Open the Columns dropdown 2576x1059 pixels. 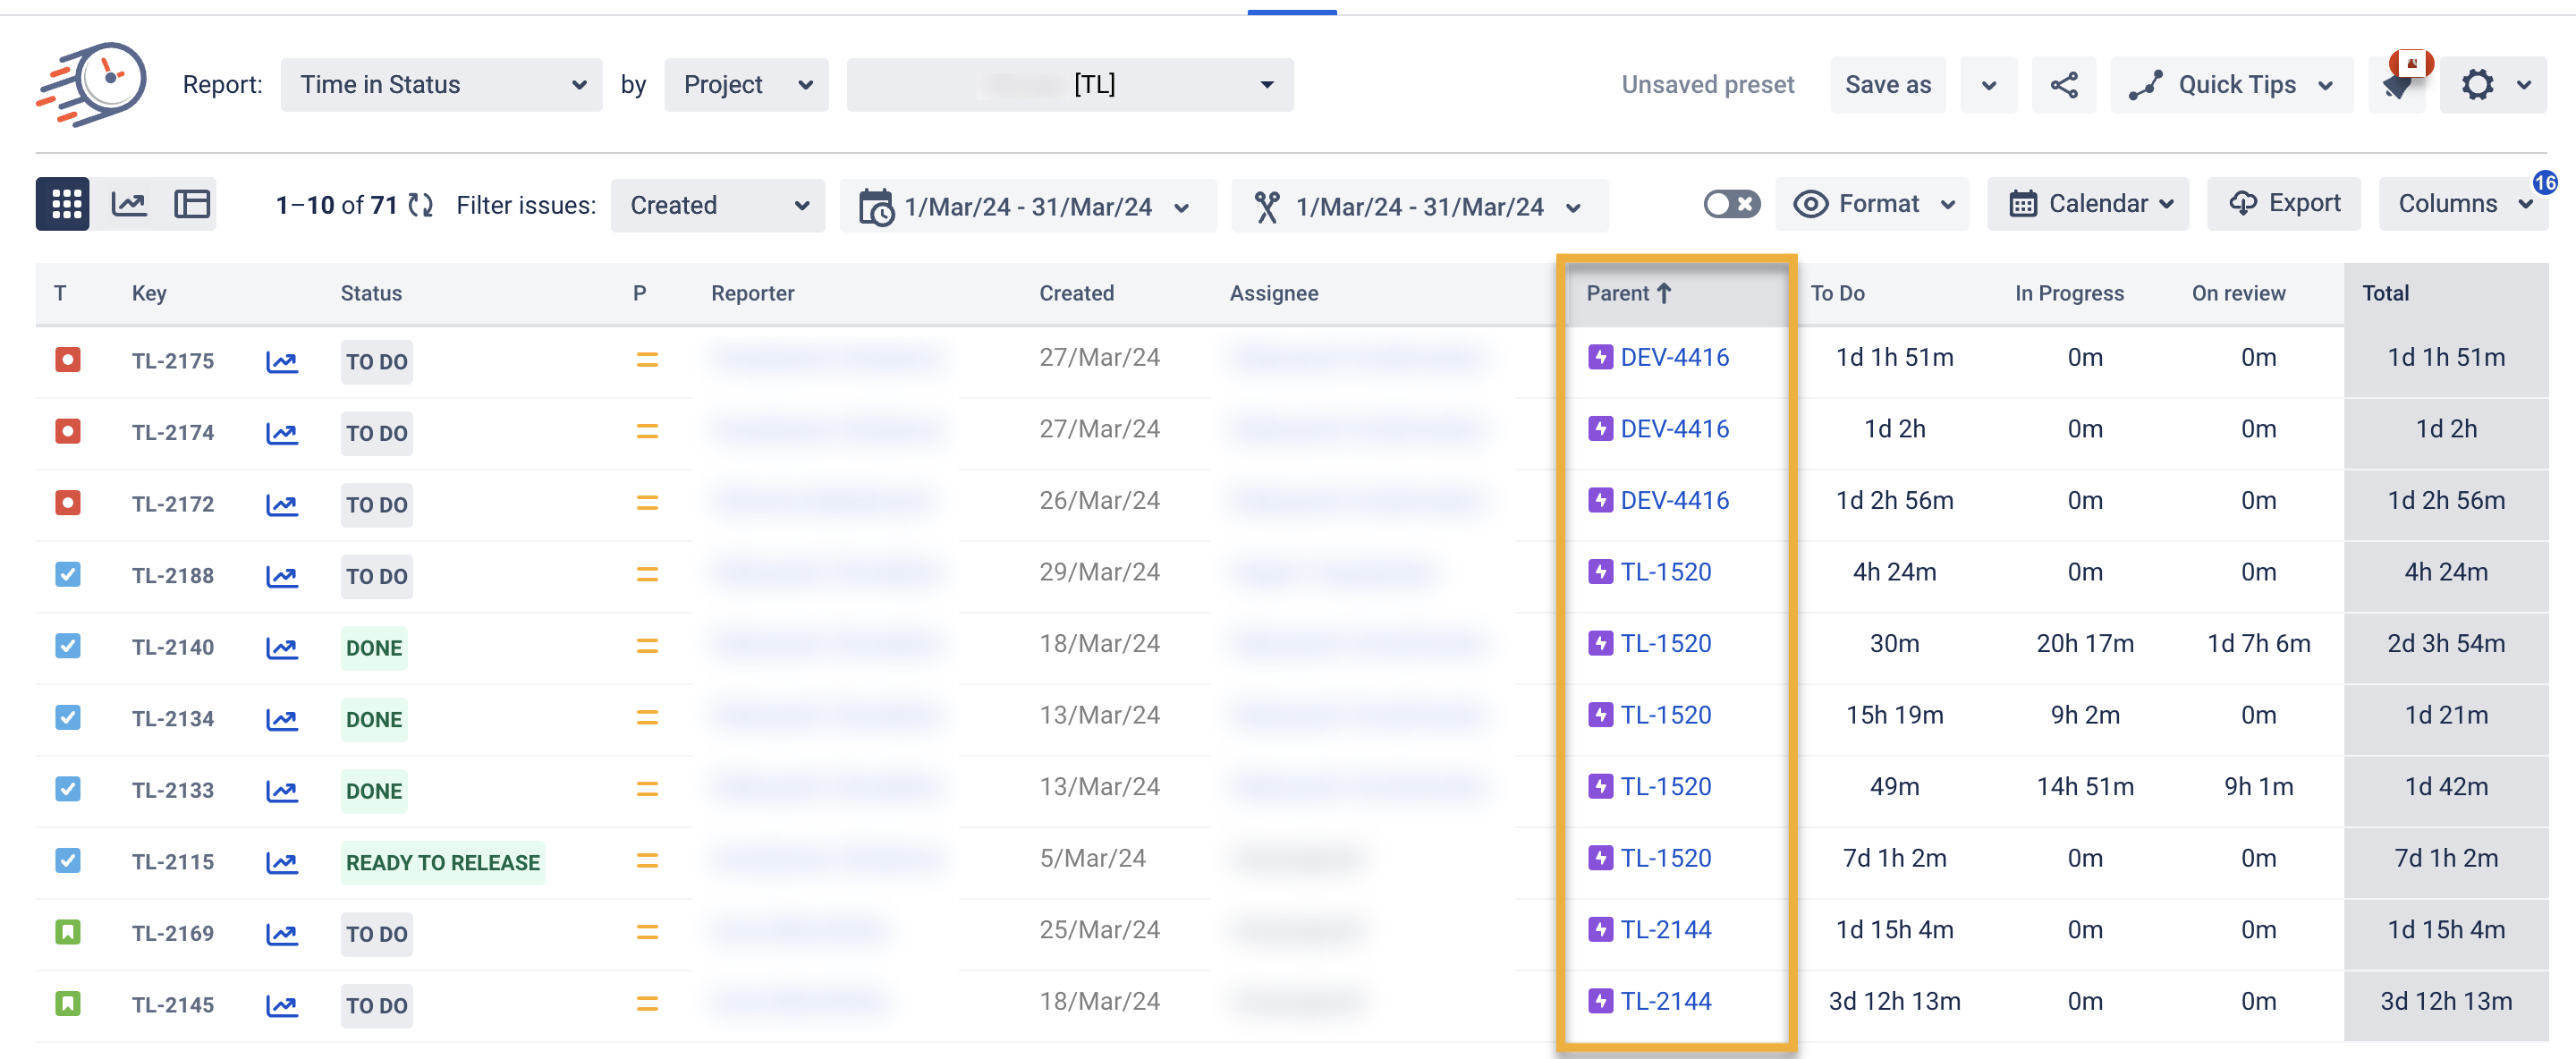click(x=2463, y=203)
